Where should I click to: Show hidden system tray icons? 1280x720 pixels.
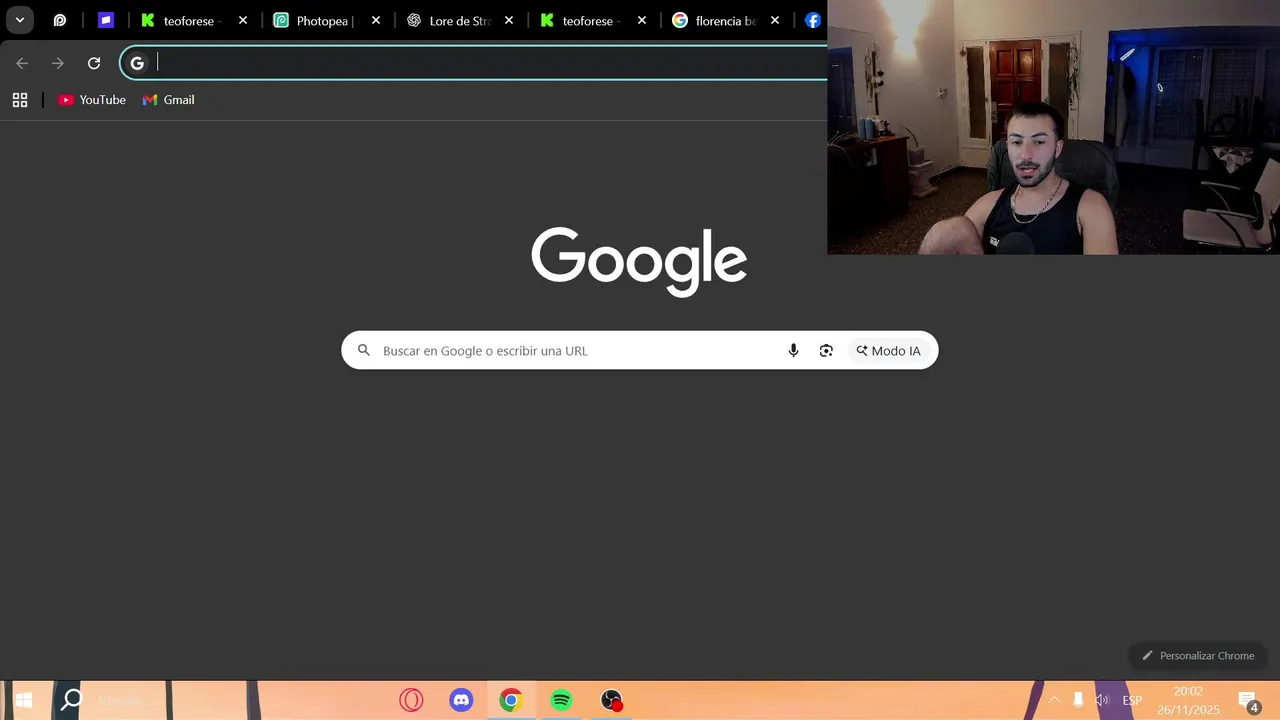pos(1053,700)
